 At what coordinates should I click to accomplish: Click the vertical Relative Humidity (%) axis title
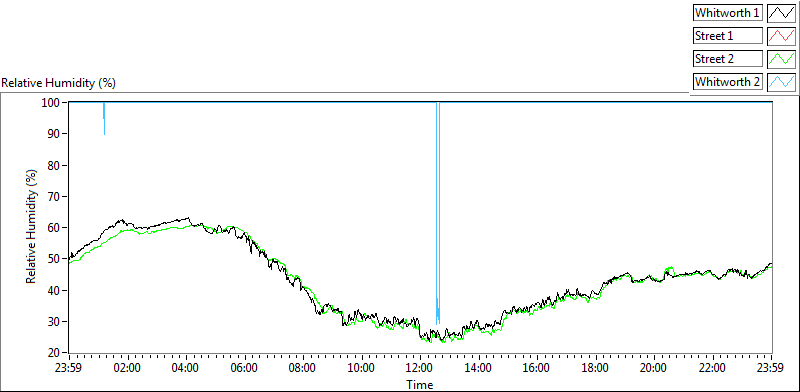[32, 227]
